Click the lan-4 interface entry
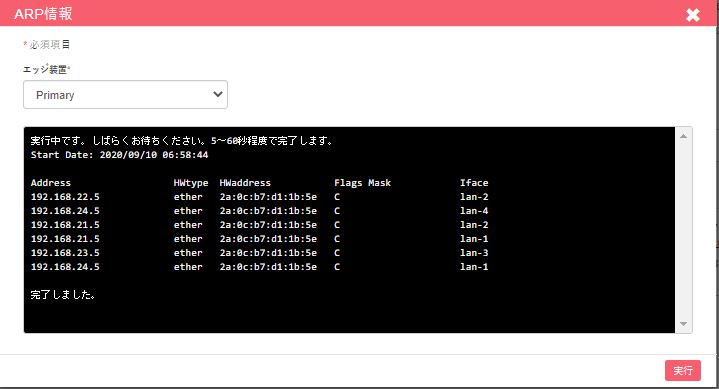This screenshot has width=719, height=389. (474, 211)
